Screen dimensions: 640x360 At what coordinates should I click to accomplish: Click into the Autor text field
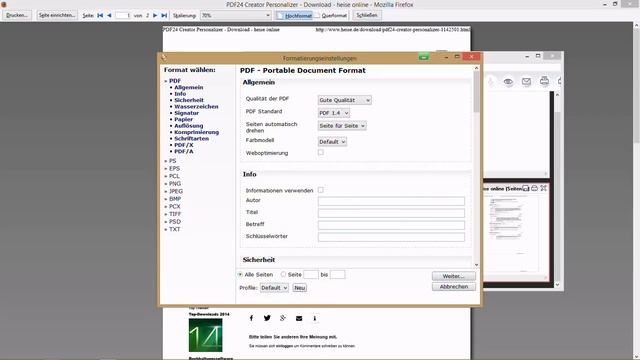click(x=391, y=201)
